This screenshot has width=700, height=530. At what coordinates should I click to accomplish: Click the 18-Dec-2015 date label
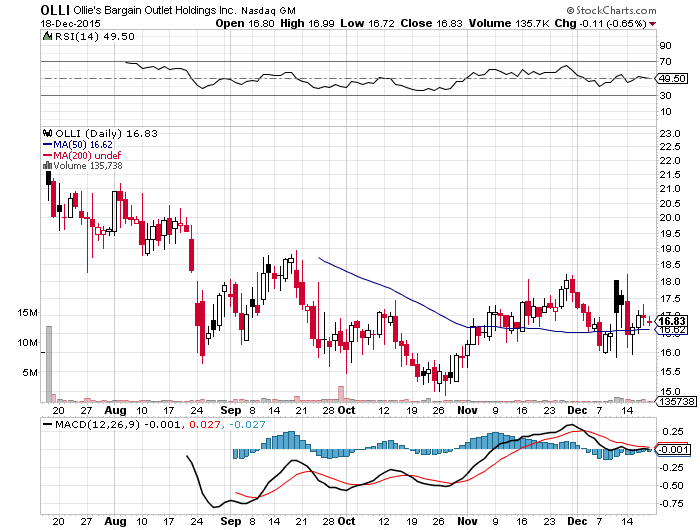point(71,24)
